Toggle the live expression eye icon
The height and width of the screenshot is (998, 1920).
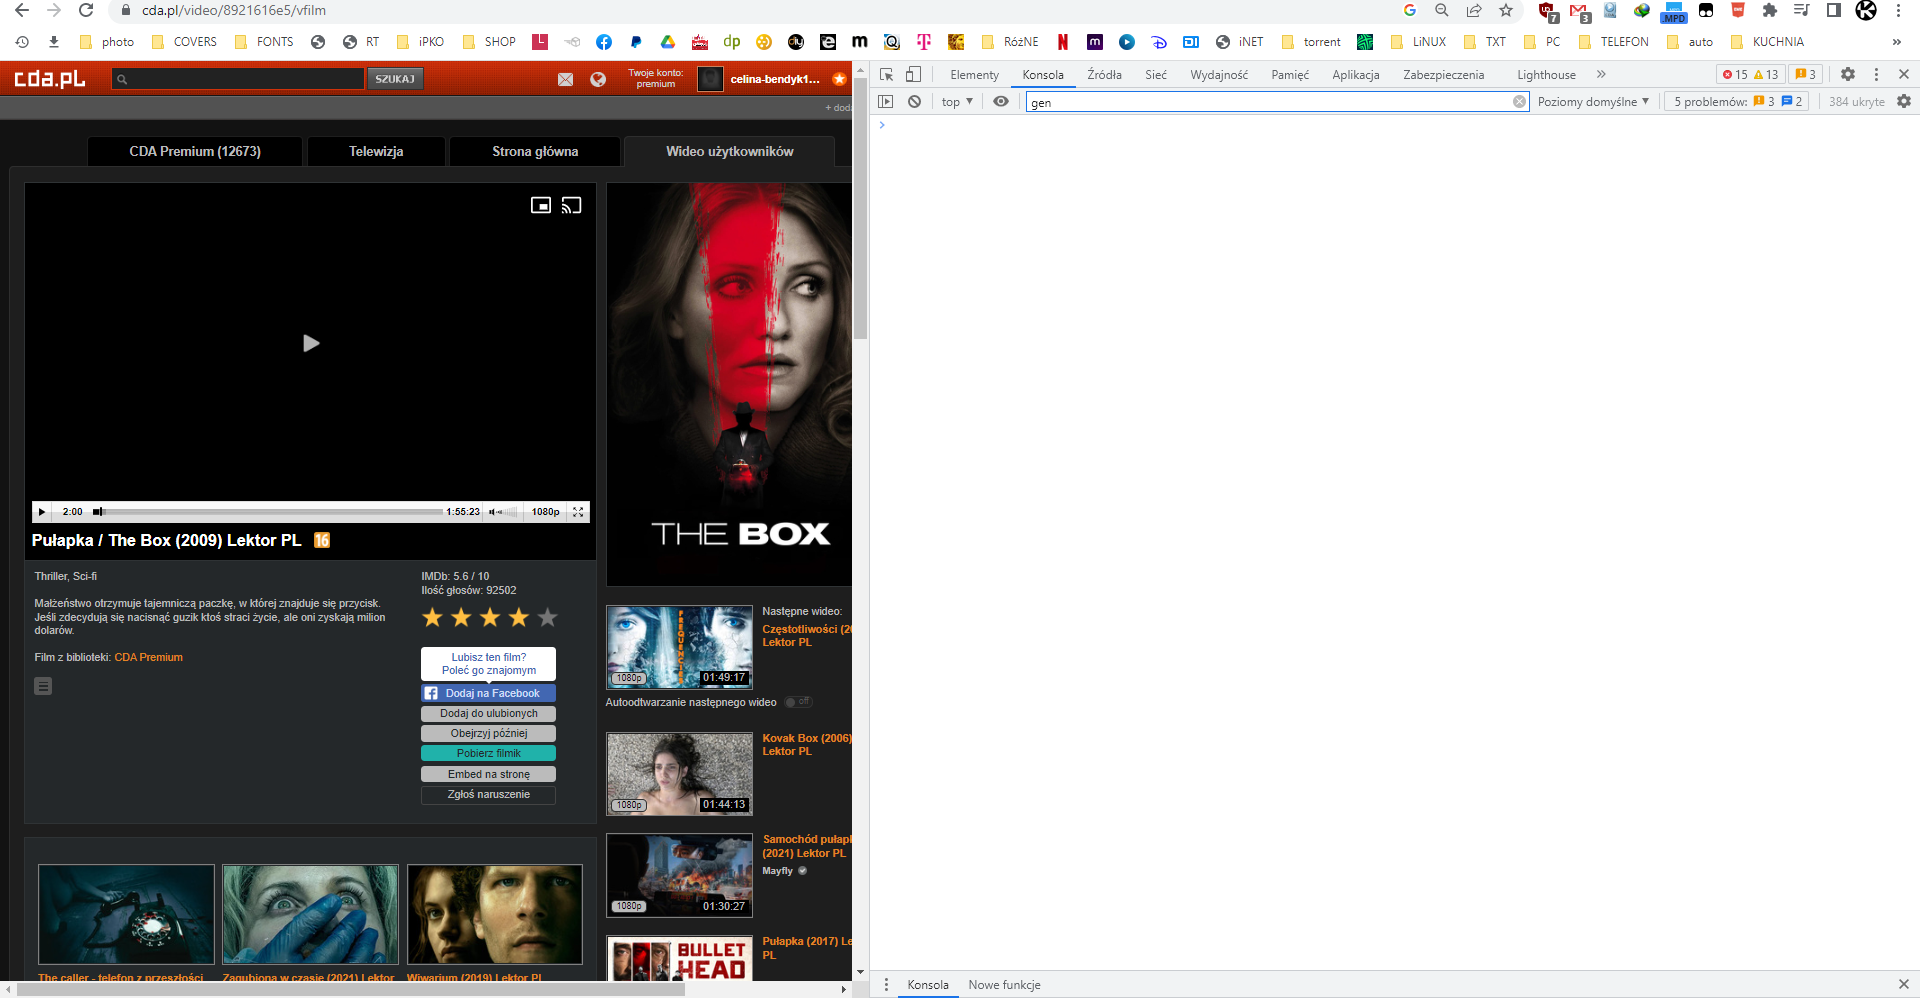point(1001,101)
